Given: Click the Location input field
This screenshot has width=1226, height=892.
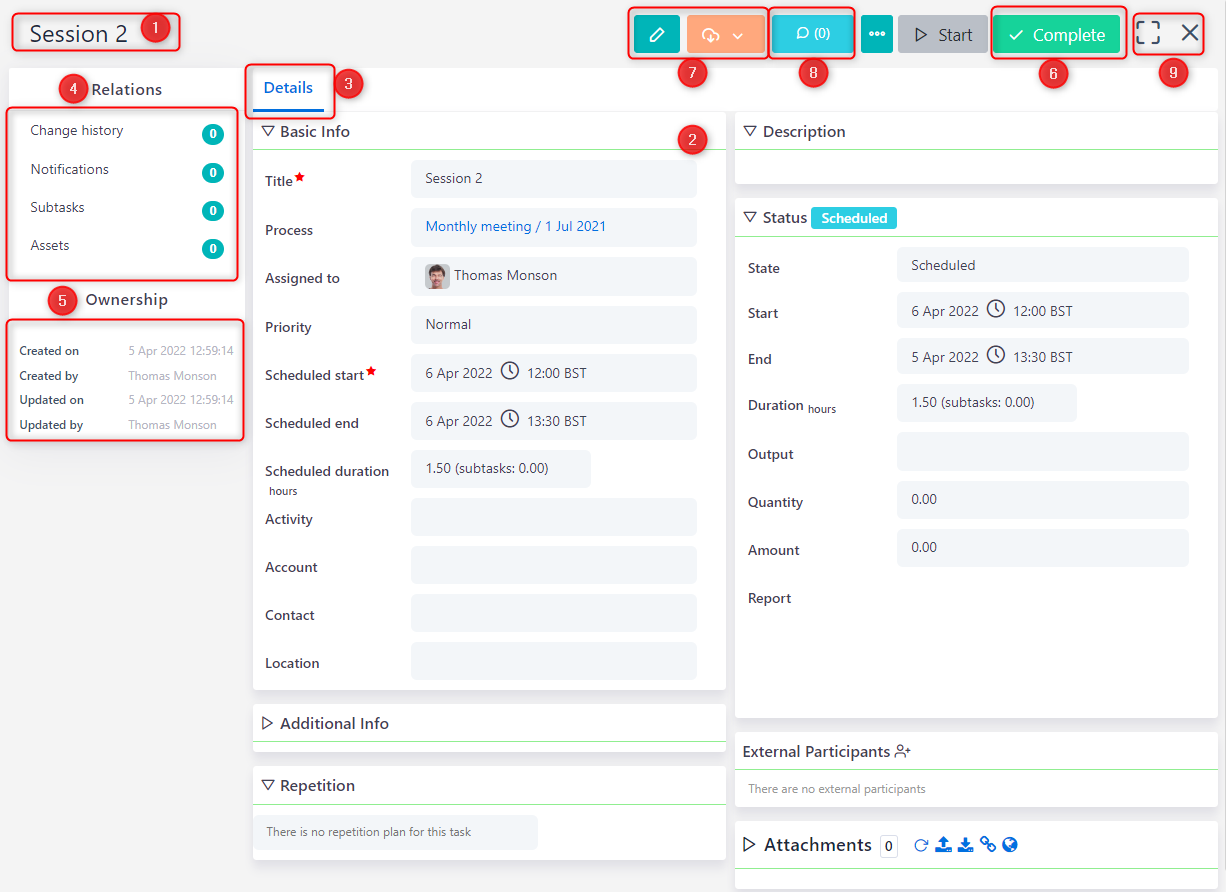Looking at the screenshot, I should (553, 661).
